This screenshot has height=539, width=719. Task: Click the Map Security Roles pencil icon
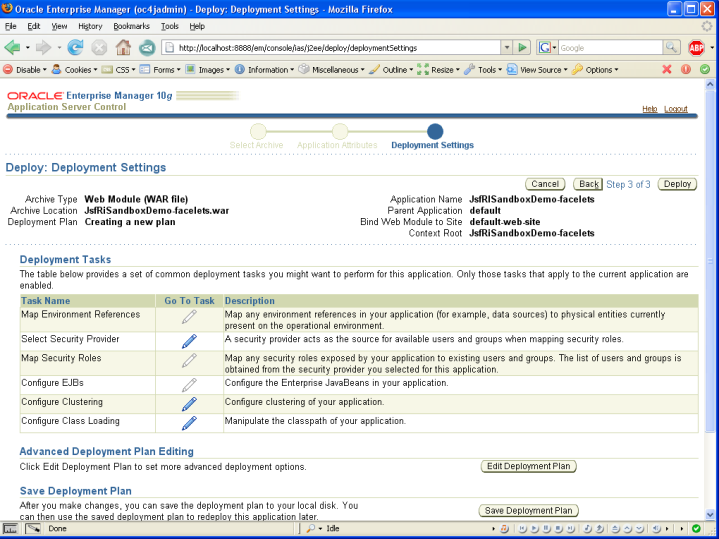pos(189,360)
